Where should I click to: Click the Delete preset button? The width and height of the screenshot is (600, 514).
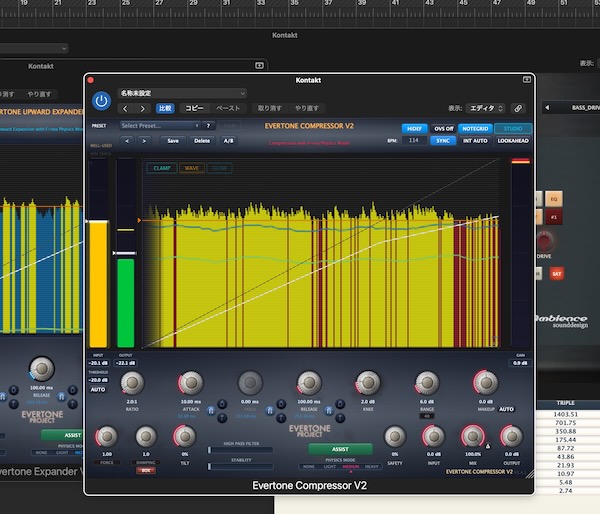[x=202, y=141]
